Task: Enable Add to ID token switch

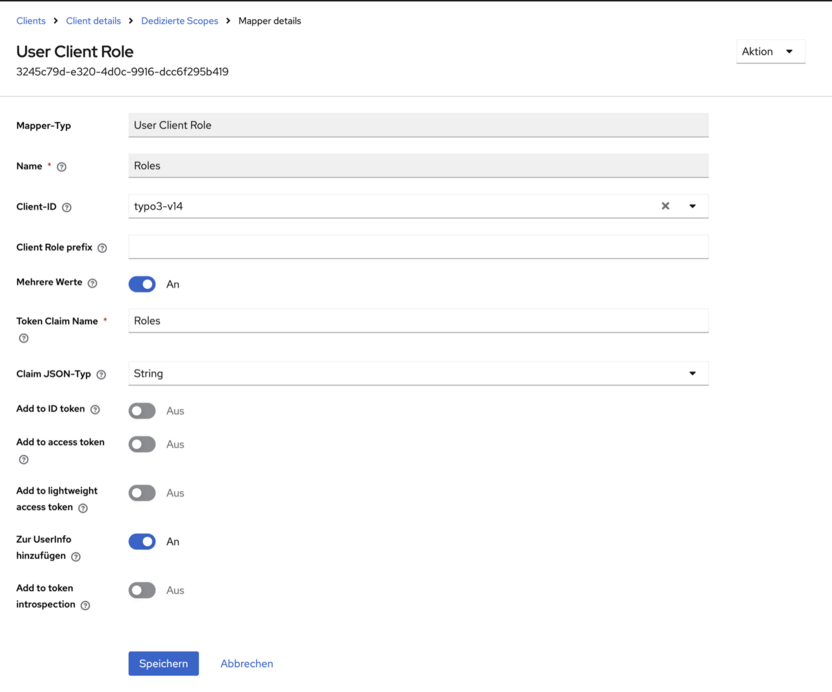Action: click(142, 411)
